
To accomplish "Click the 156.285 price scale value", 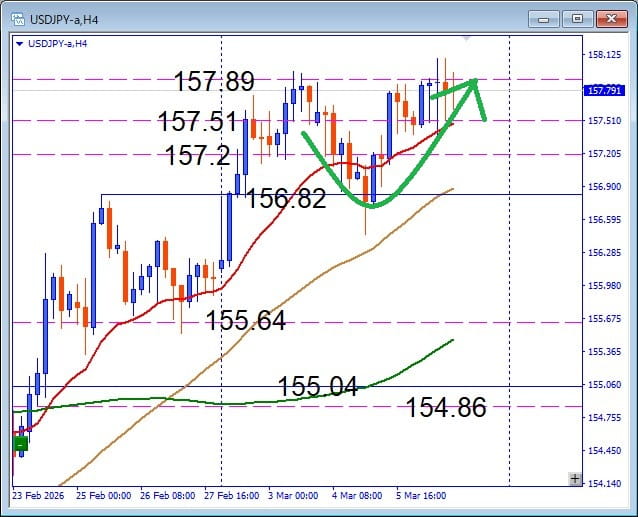I will [605, 253].
